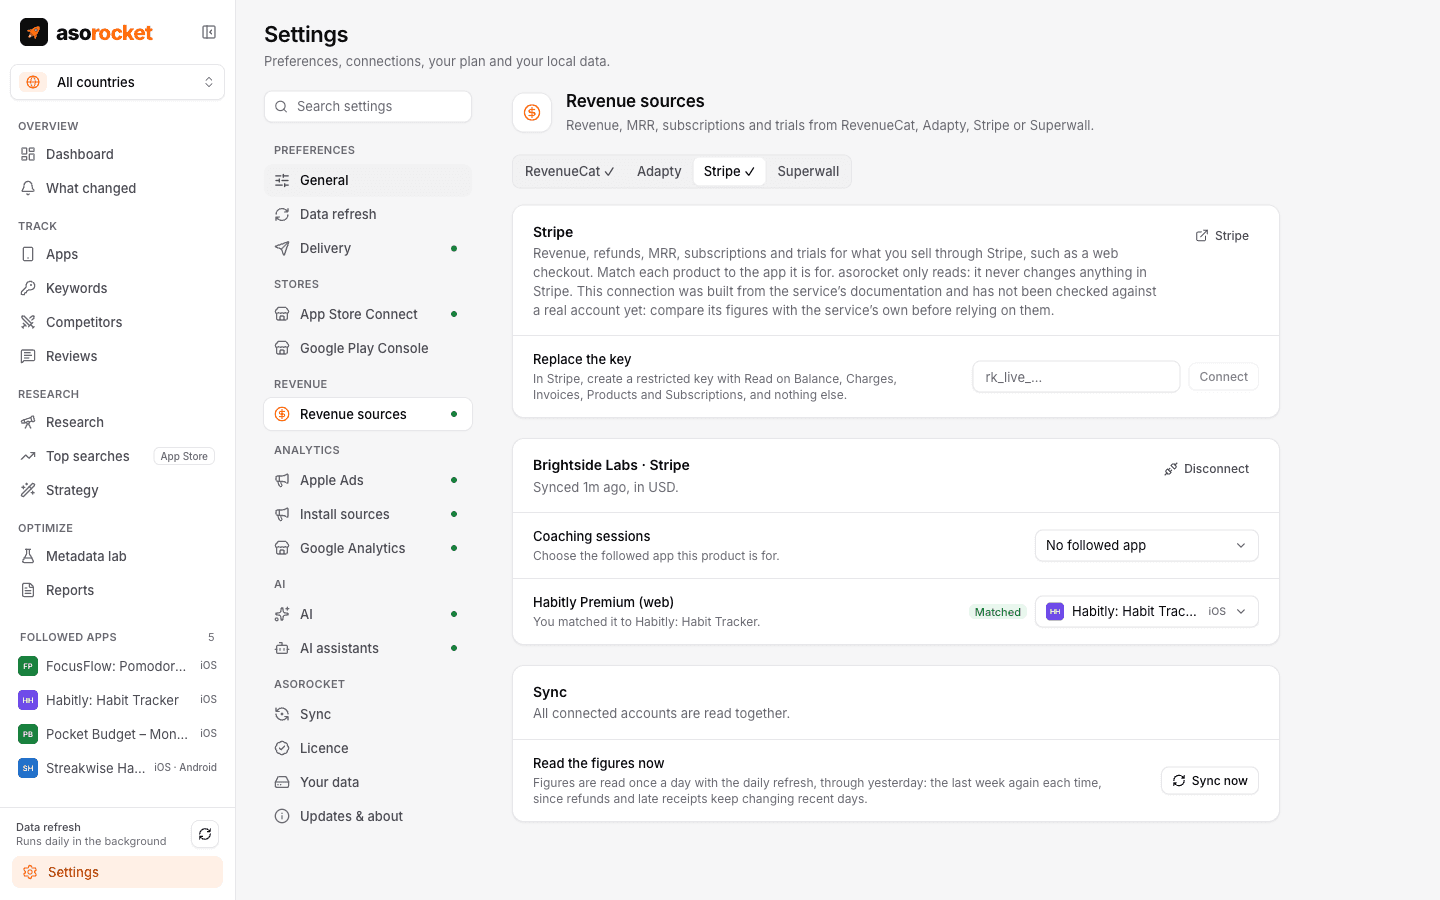
Task: Open the Keywords section
Action: 117,288
